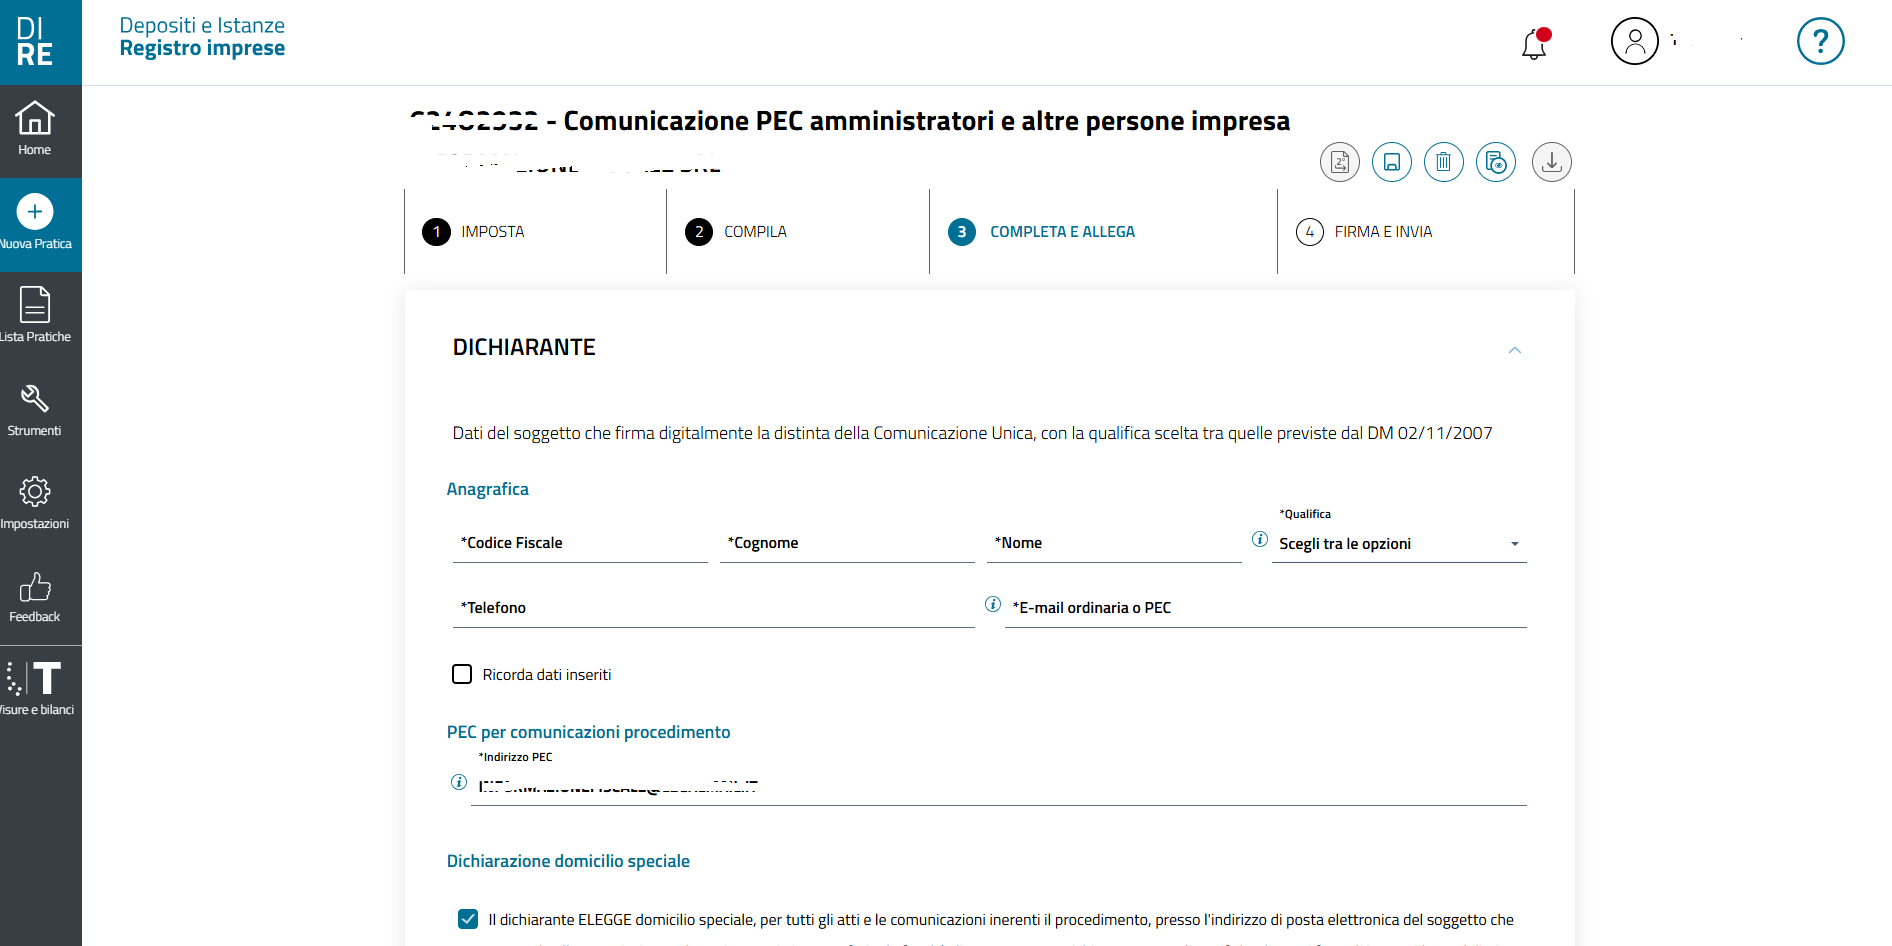The image size is (1892, 946).
Task: Open the document preview eye icon
Action: (x=1495, y=162)
